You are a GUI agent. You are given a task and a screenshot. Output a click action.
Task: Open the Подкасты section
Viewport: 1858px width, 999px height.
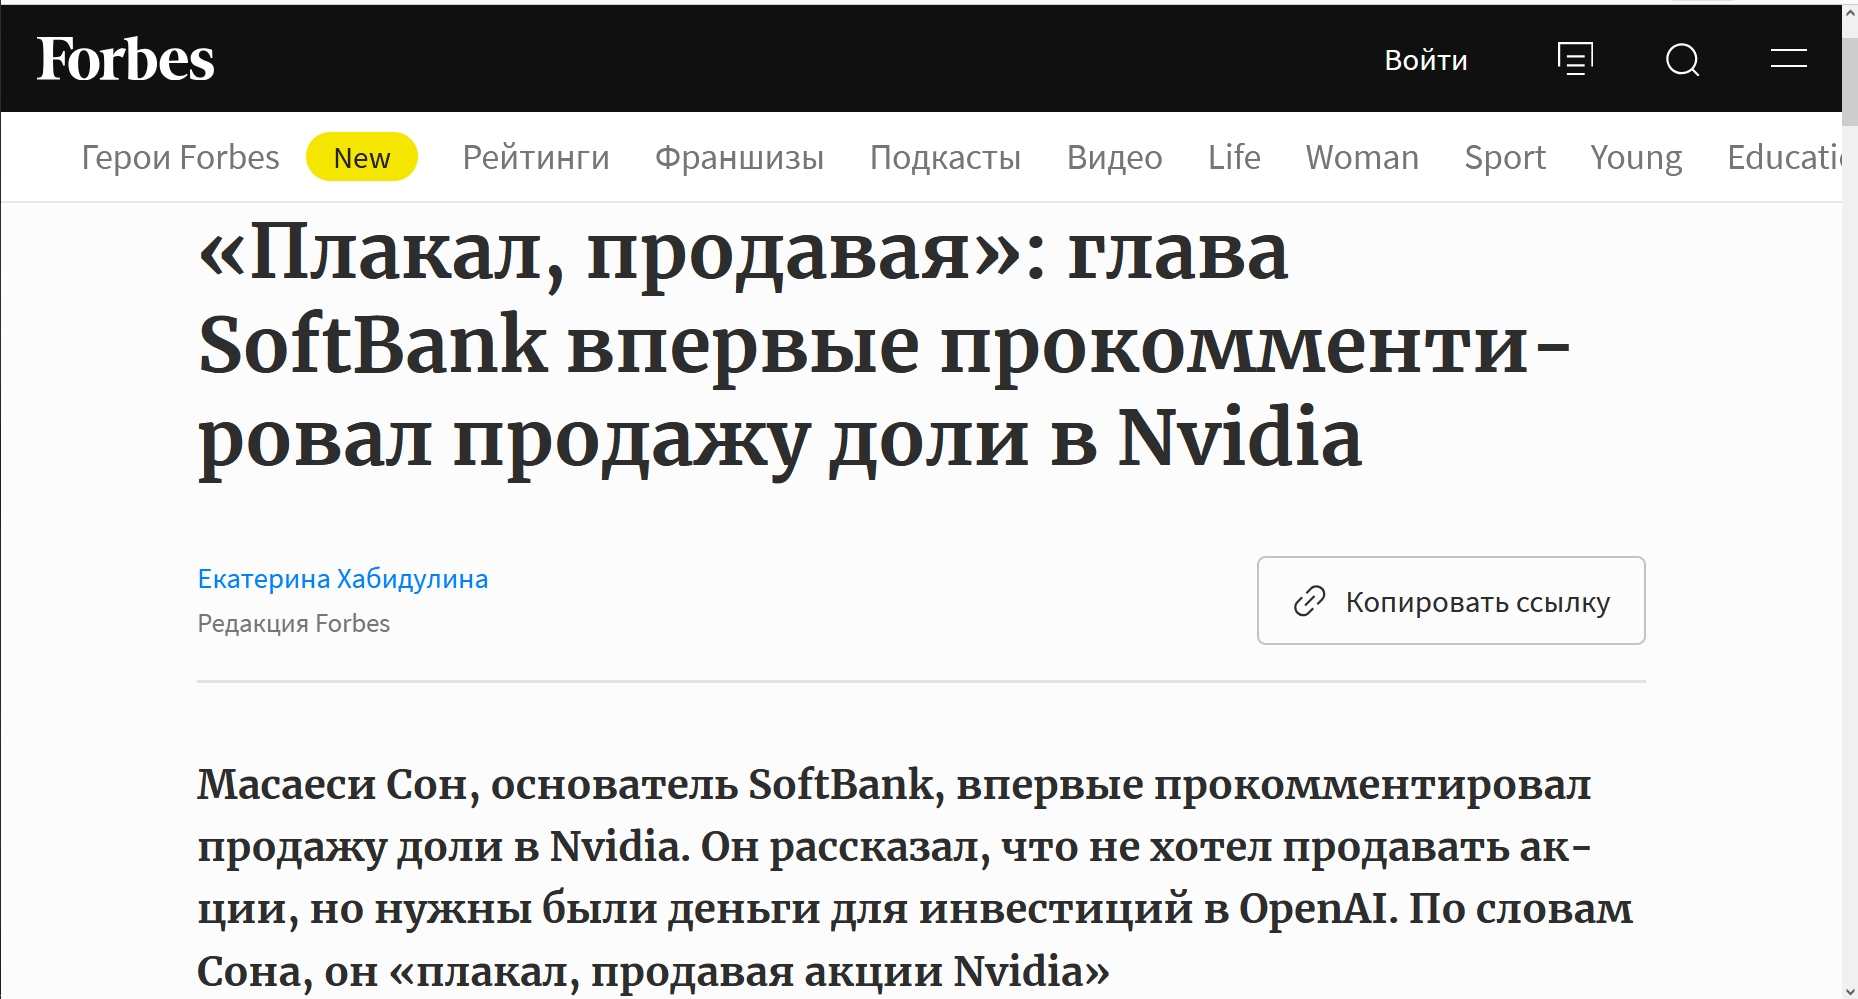946,157
